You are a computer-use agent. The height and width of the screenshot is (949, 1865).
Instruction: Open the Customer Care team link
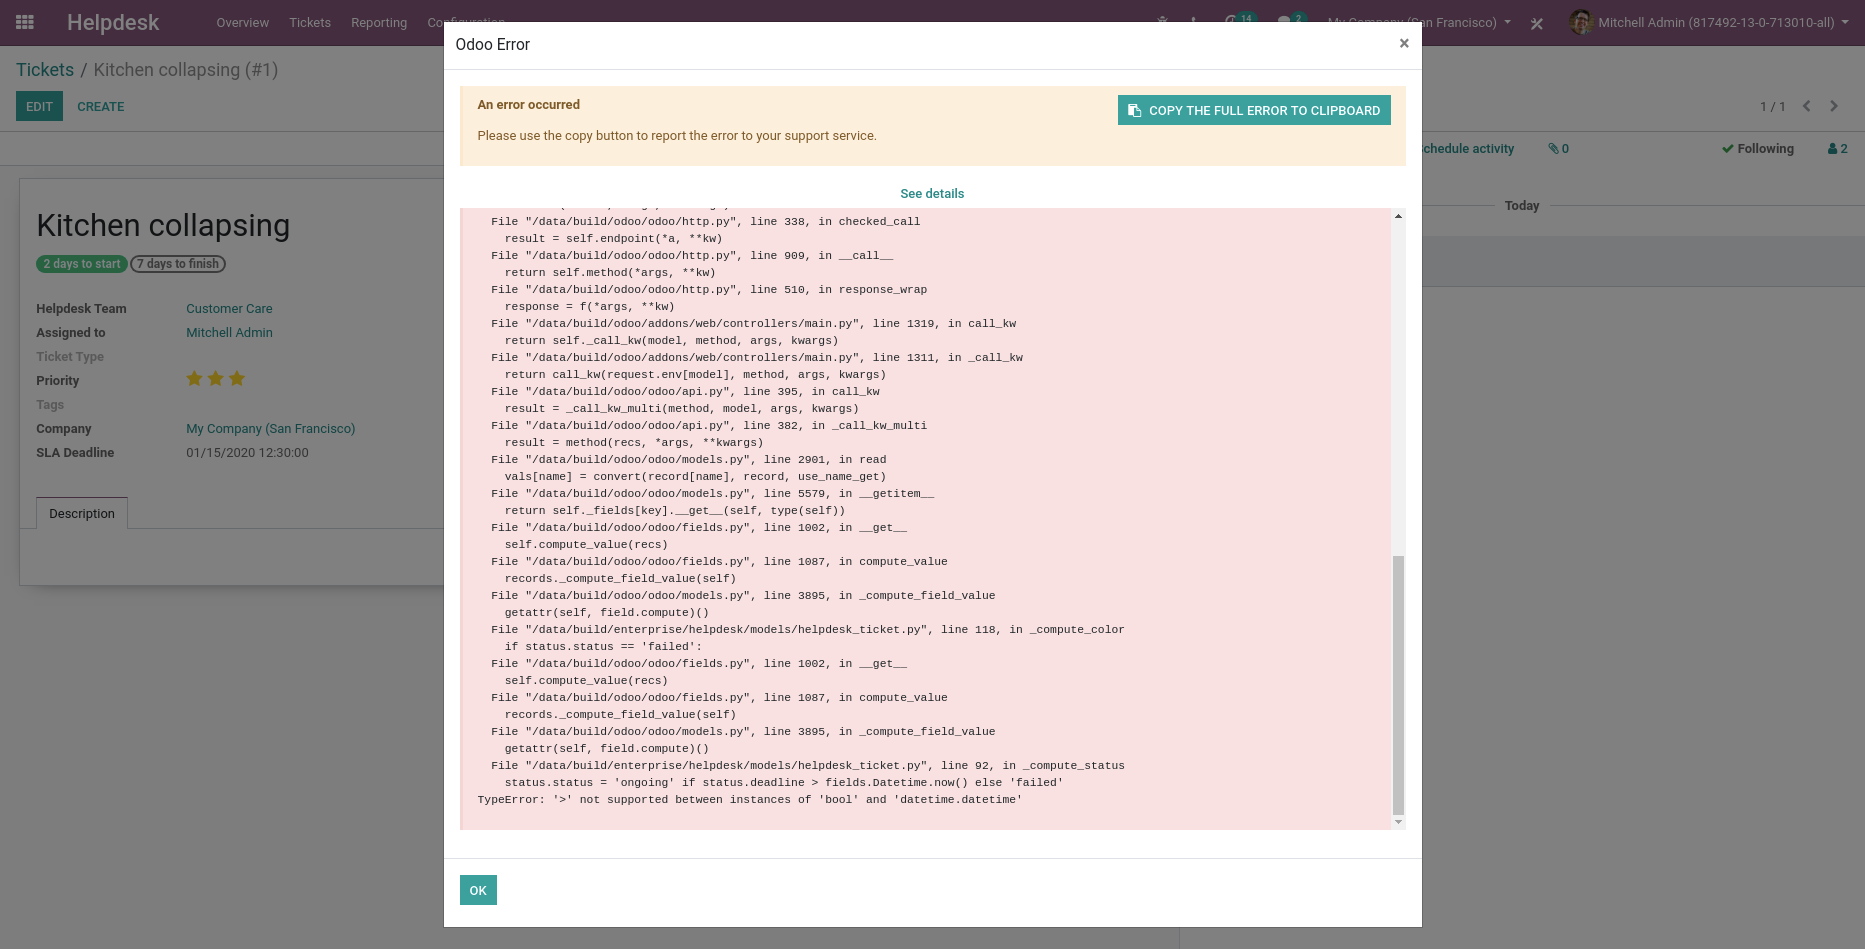229,308
